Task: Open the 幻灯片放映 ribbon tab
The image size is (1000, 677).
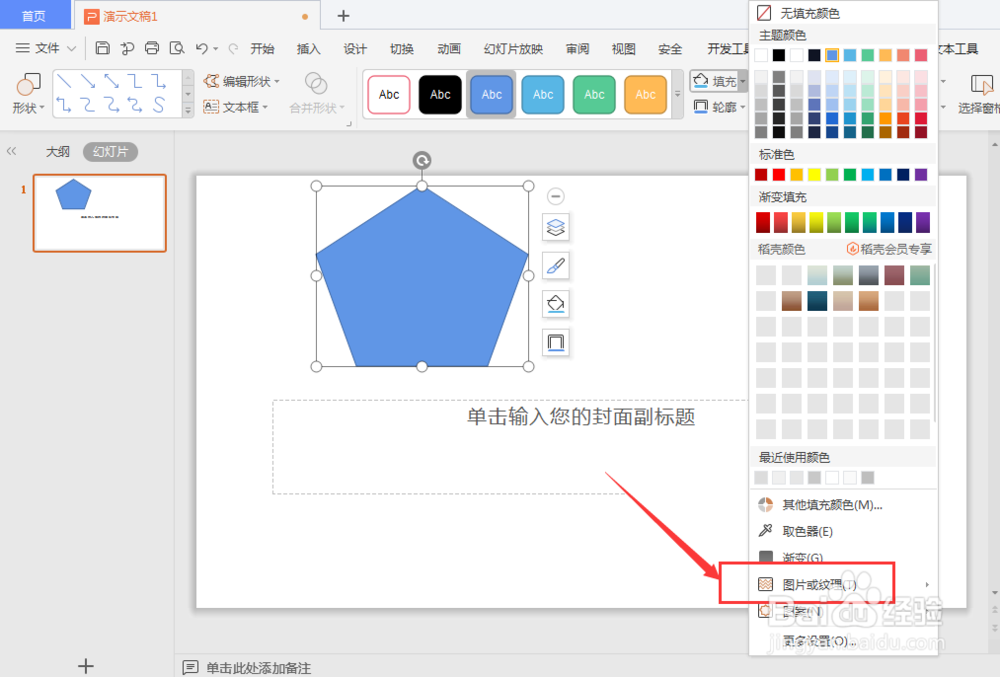Action: [x=513, y=49]
